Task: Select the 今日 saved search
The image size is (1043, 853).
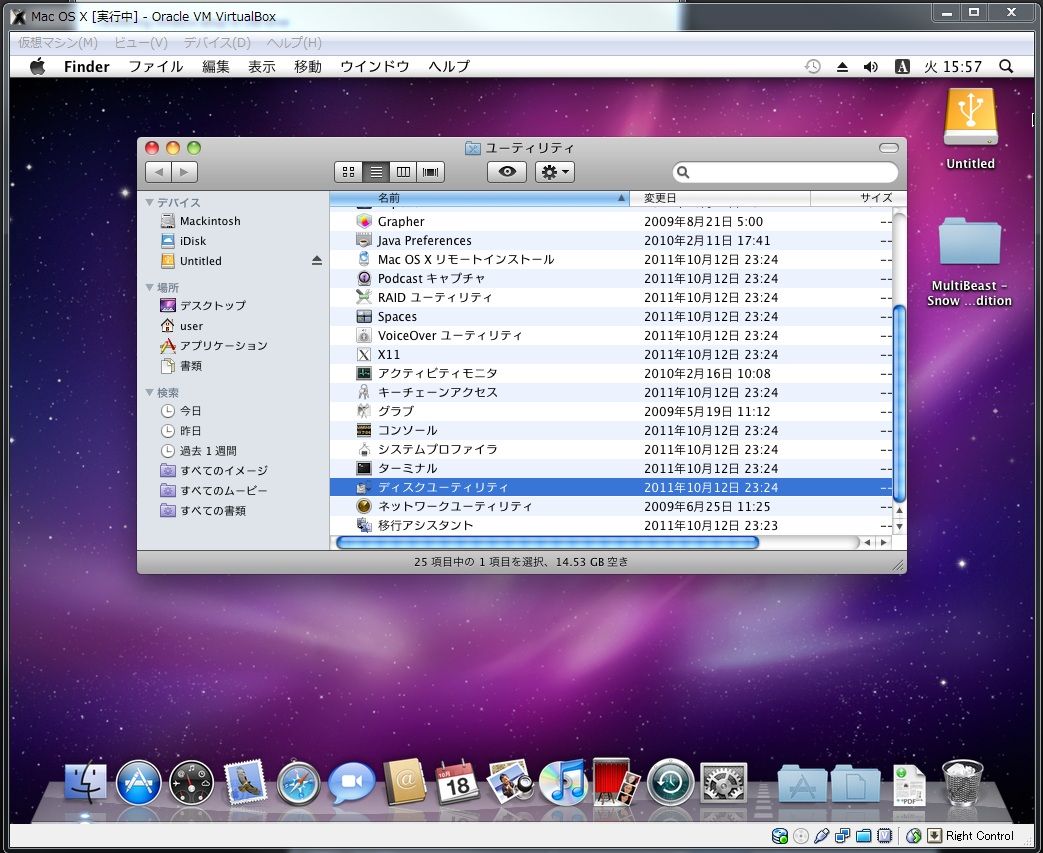Action: (x=182, y=411)
